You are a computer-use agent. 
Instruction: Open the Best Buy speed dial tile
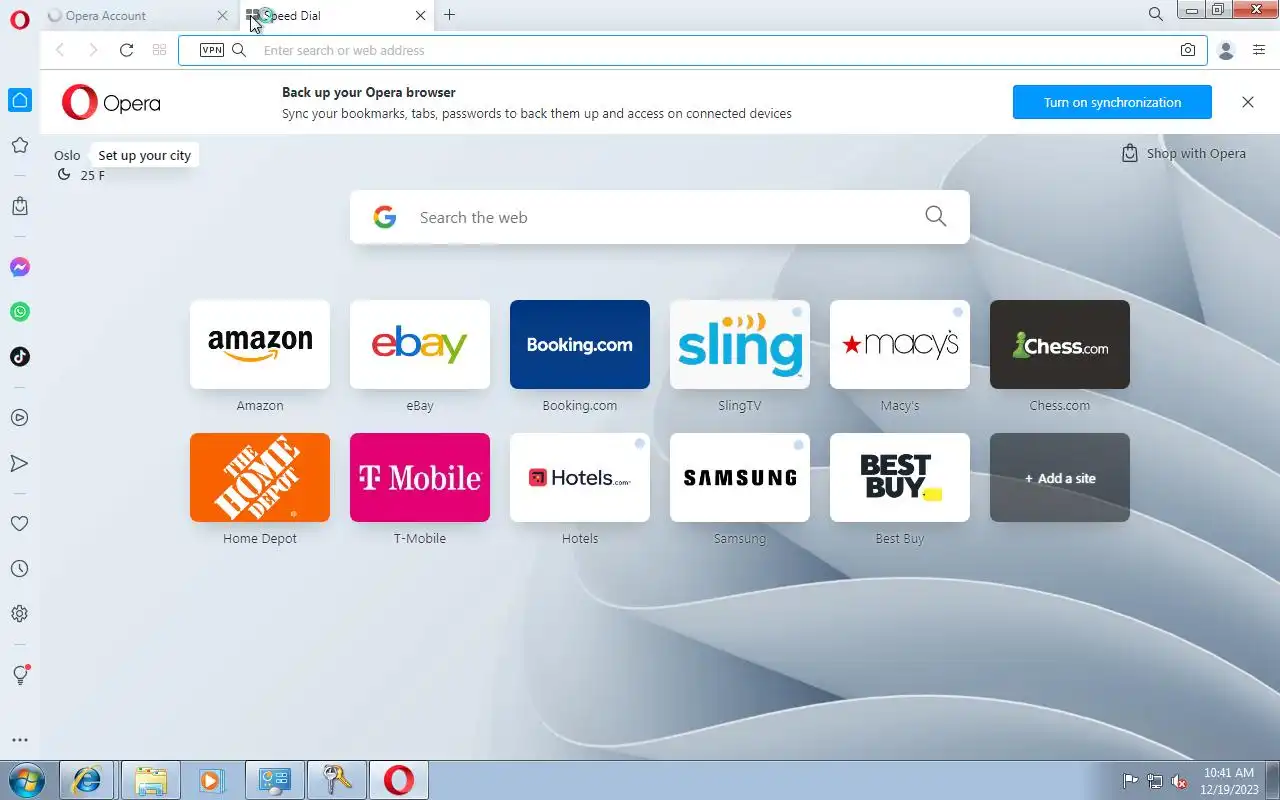click(900, 477)
